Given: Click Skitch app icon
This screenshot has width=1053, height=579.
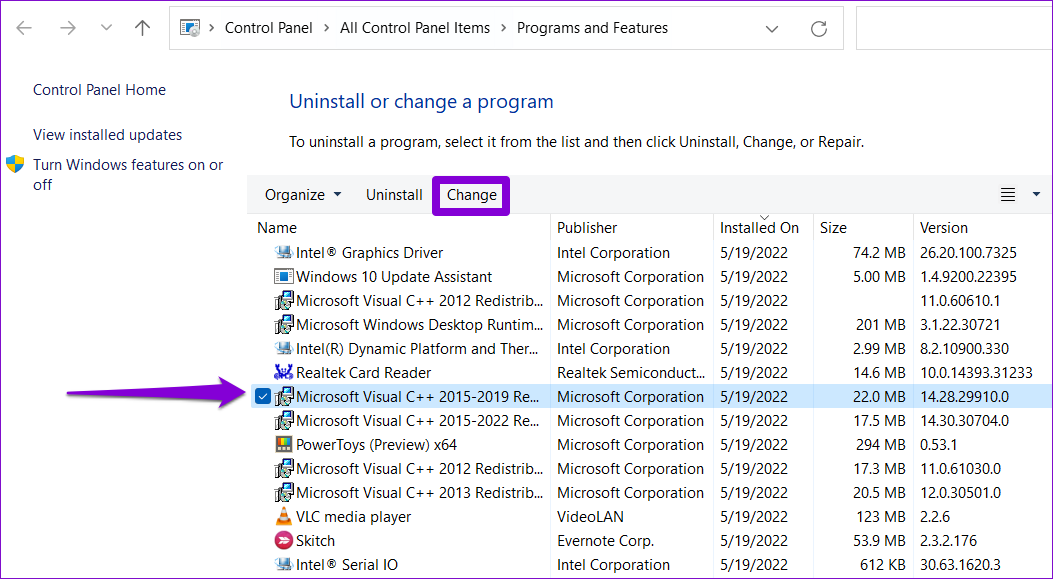Looking at the screenshot, I should pos(284,541).
